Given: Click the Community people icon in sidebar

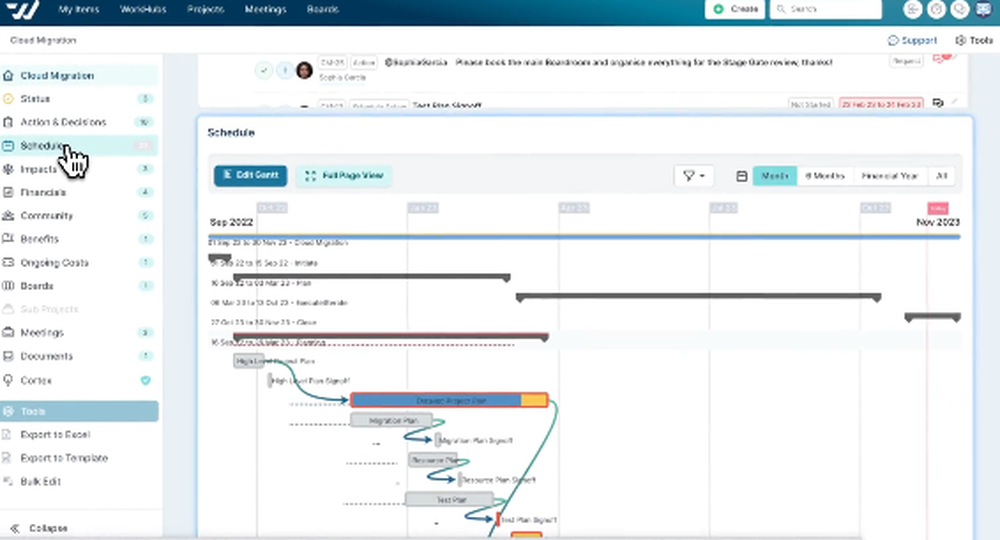Looking at the screenshot, I should [8, 215].
